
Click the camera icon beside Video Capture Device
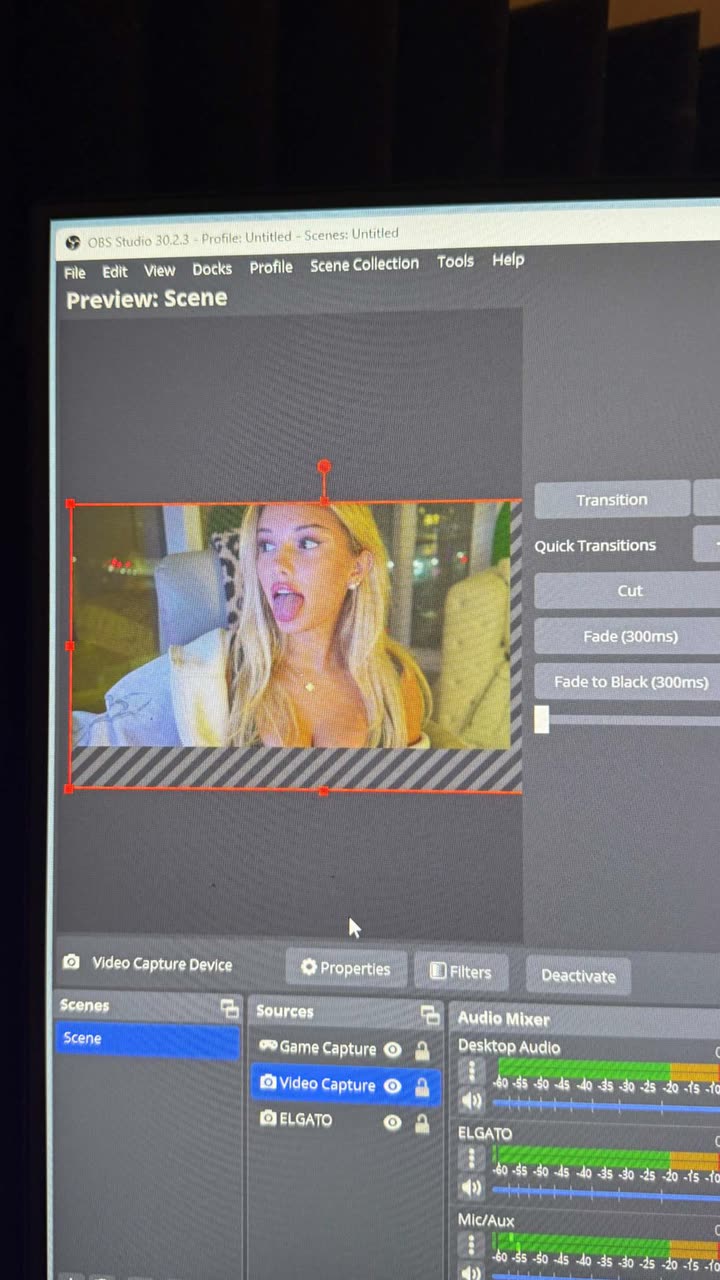tap(71, 962)
